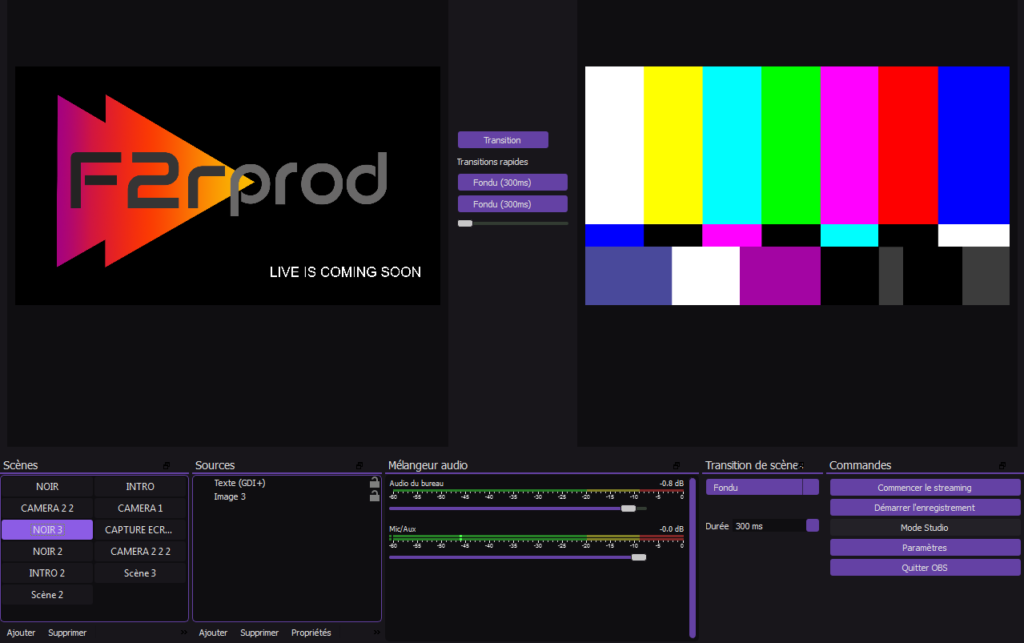Screen dimensions: 1024x643
Task: Toggle Mode Studio
Action: pyautogui.click(x=924, y=527)
